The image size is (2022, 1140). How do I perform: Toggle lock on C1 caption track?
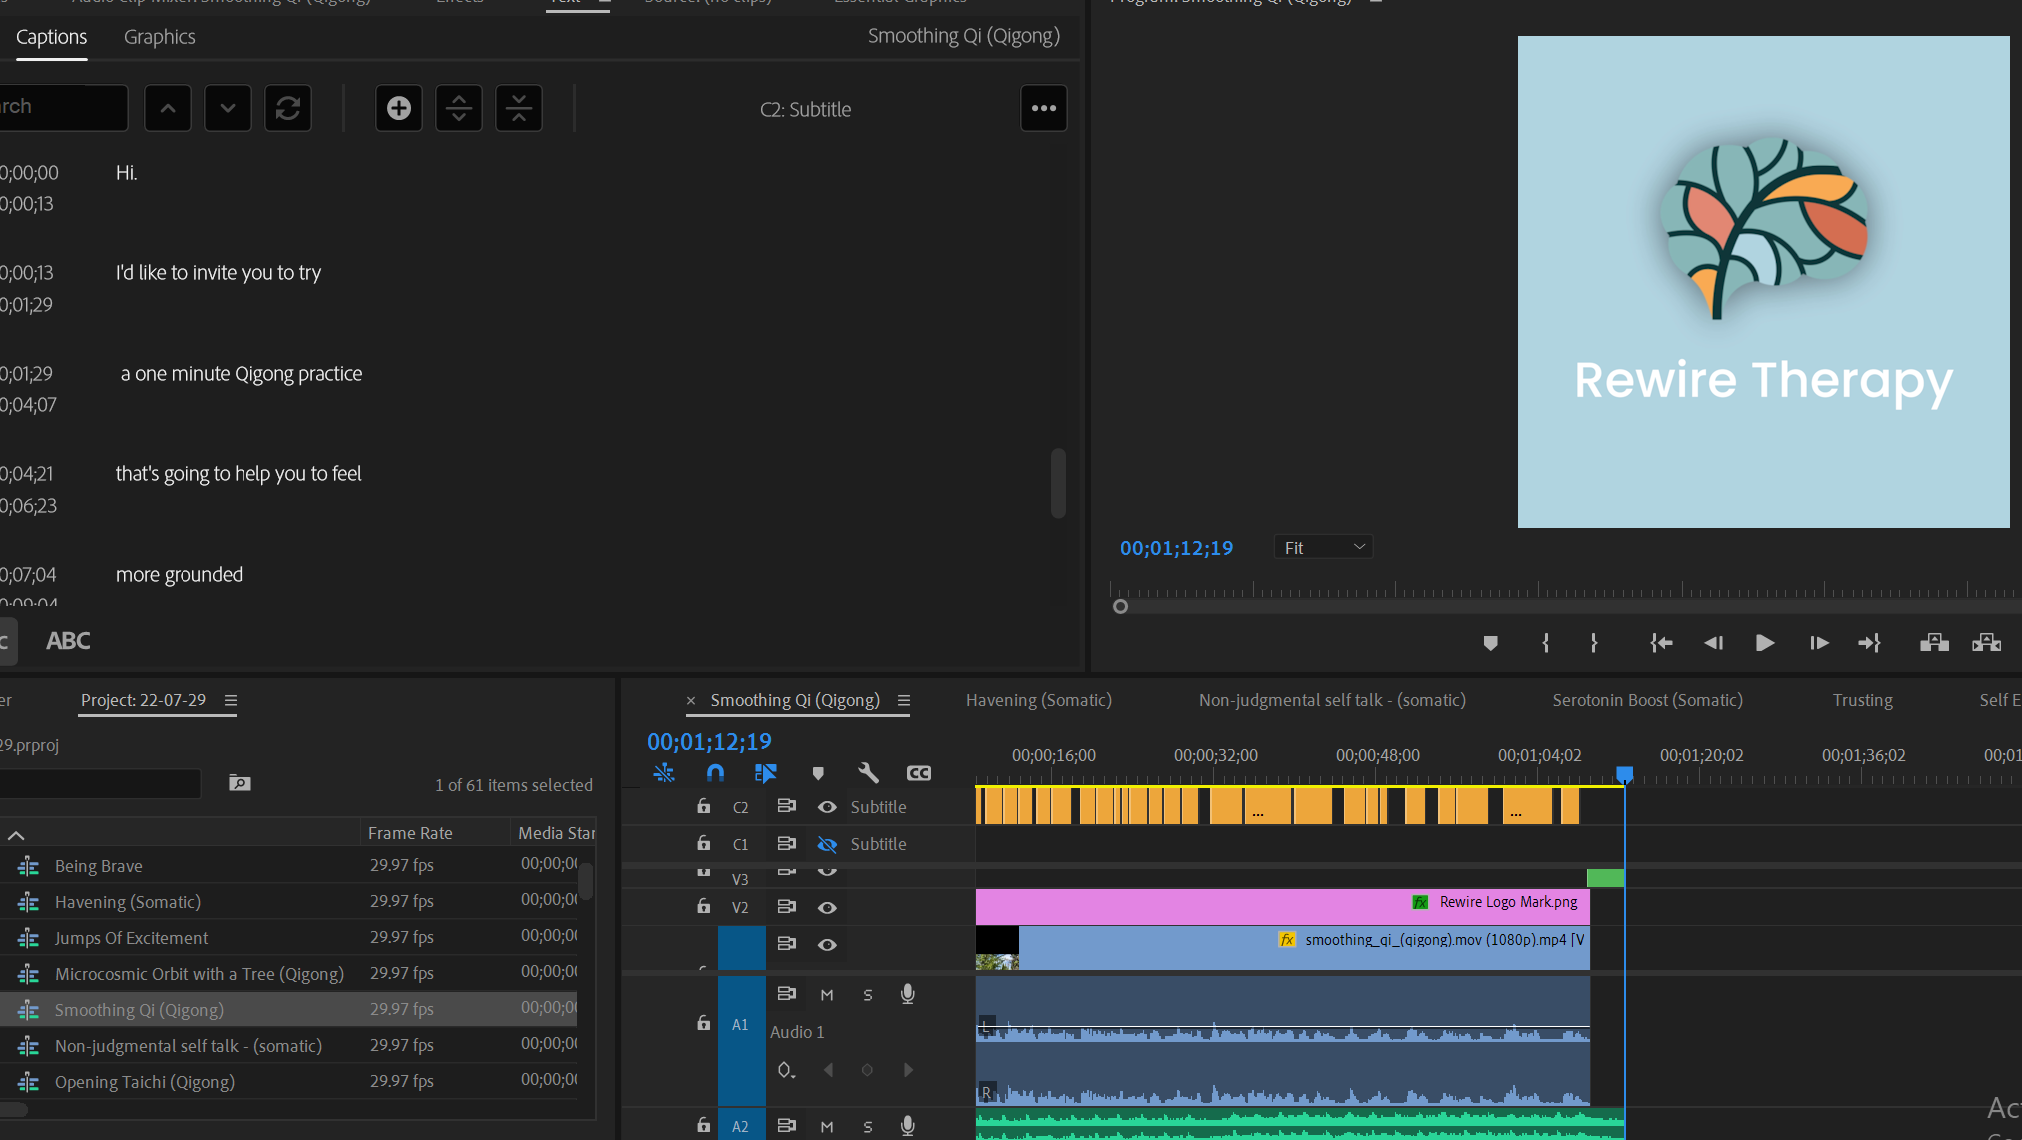click(x=703, y=843)
